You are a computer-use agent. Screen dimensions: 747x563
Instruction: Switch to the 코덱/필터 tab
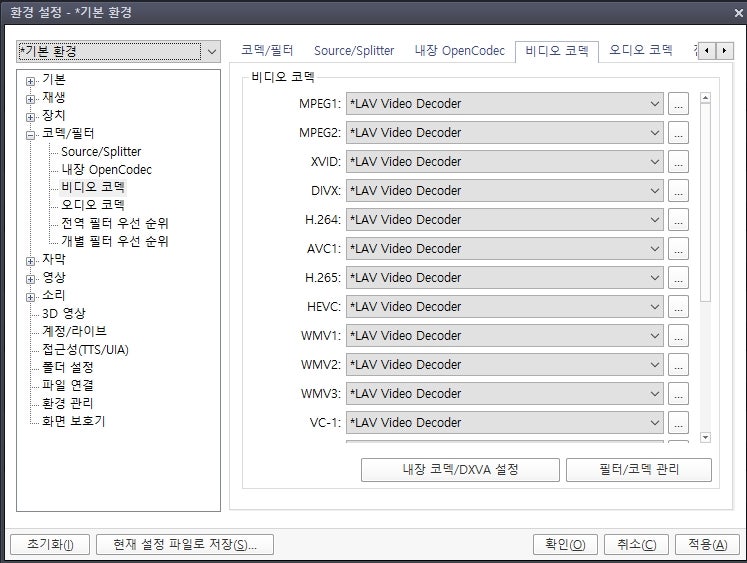267,50
